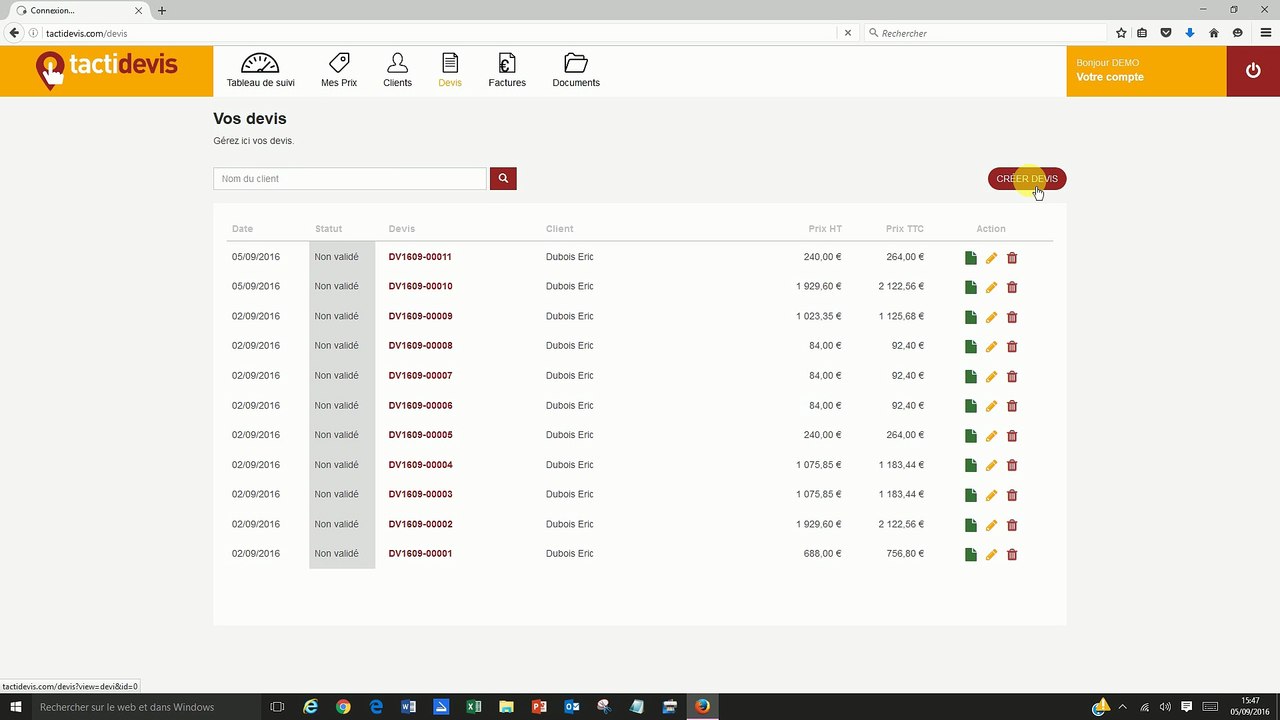Delete quote DV1609-00005 with trash icon
This screenshot has width=1280, height=720.
(1012, 436)
